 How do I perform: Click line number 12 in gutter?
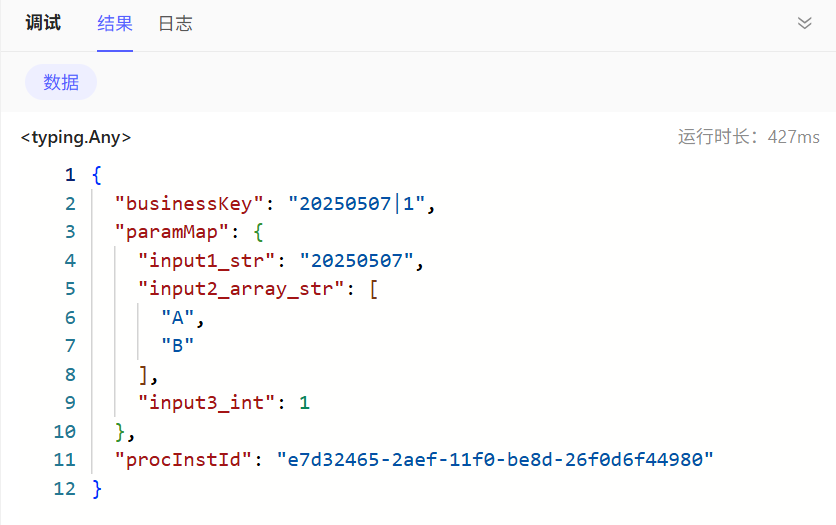(x=65, y=488)
